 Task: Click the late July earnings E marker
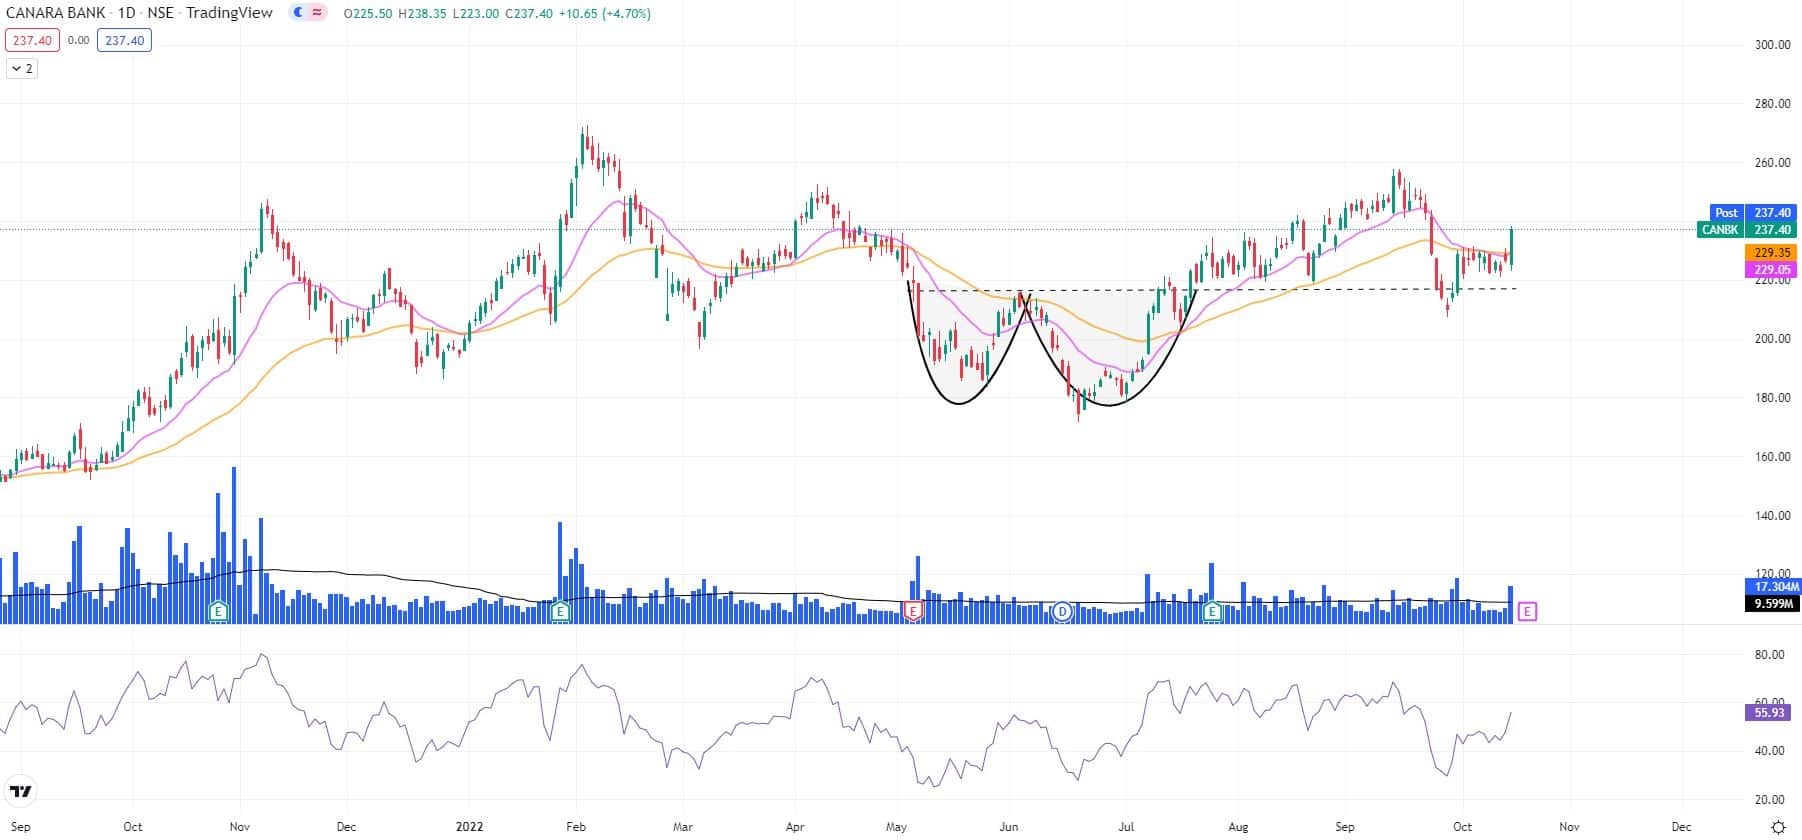pyautogui.click(x=1212, y=610)
